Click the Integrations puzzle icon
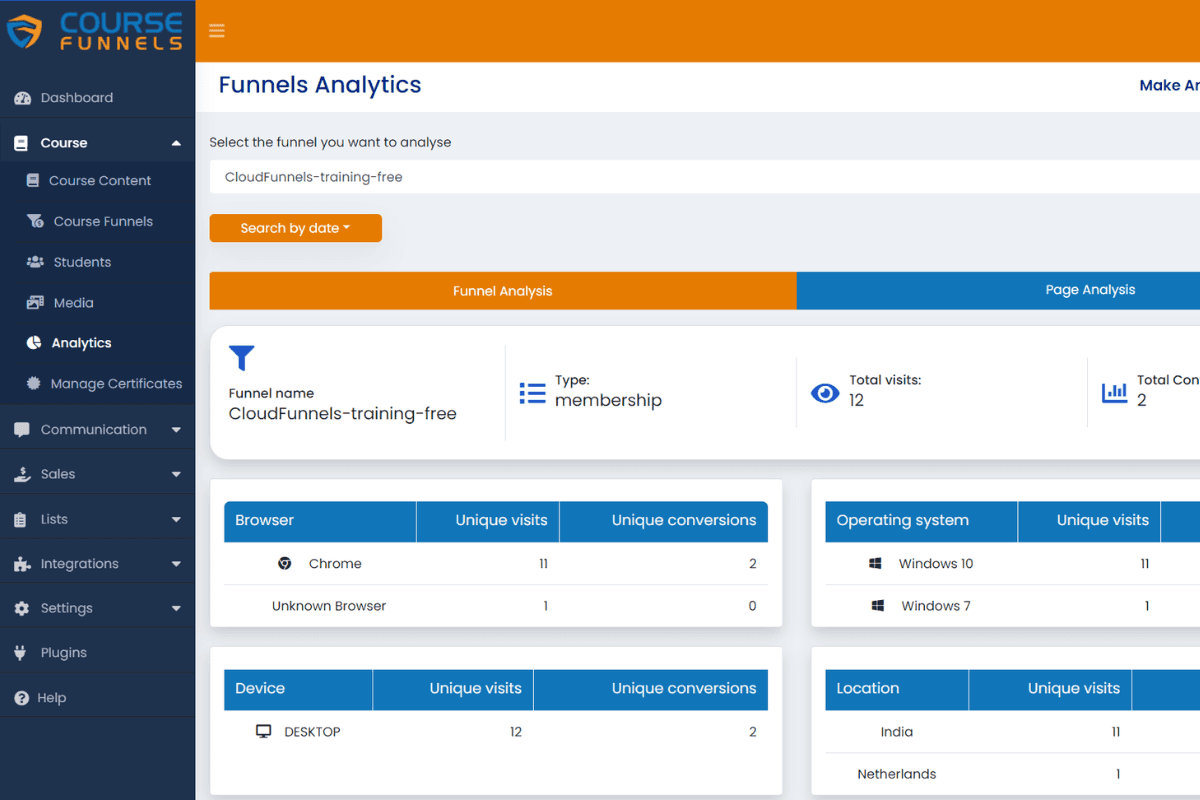This screenshot has height=800, width=1200. (22, 564)
